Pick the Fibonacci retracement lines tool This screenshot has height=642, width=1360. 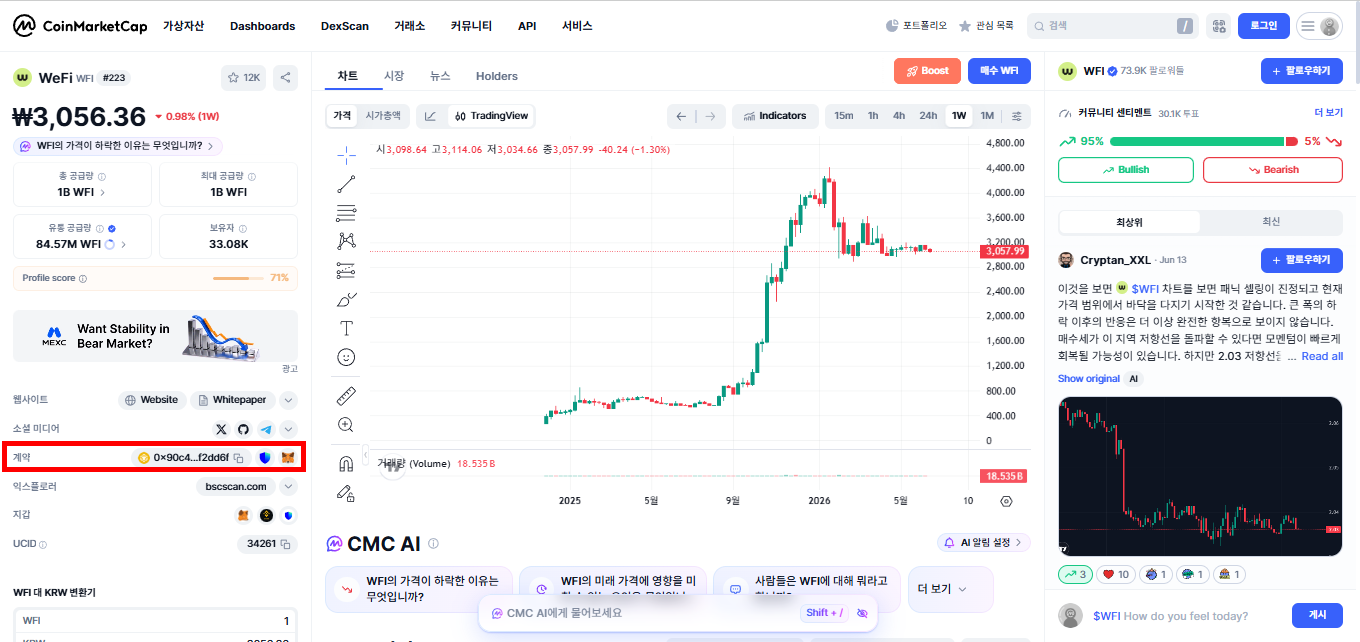(347, 212)
